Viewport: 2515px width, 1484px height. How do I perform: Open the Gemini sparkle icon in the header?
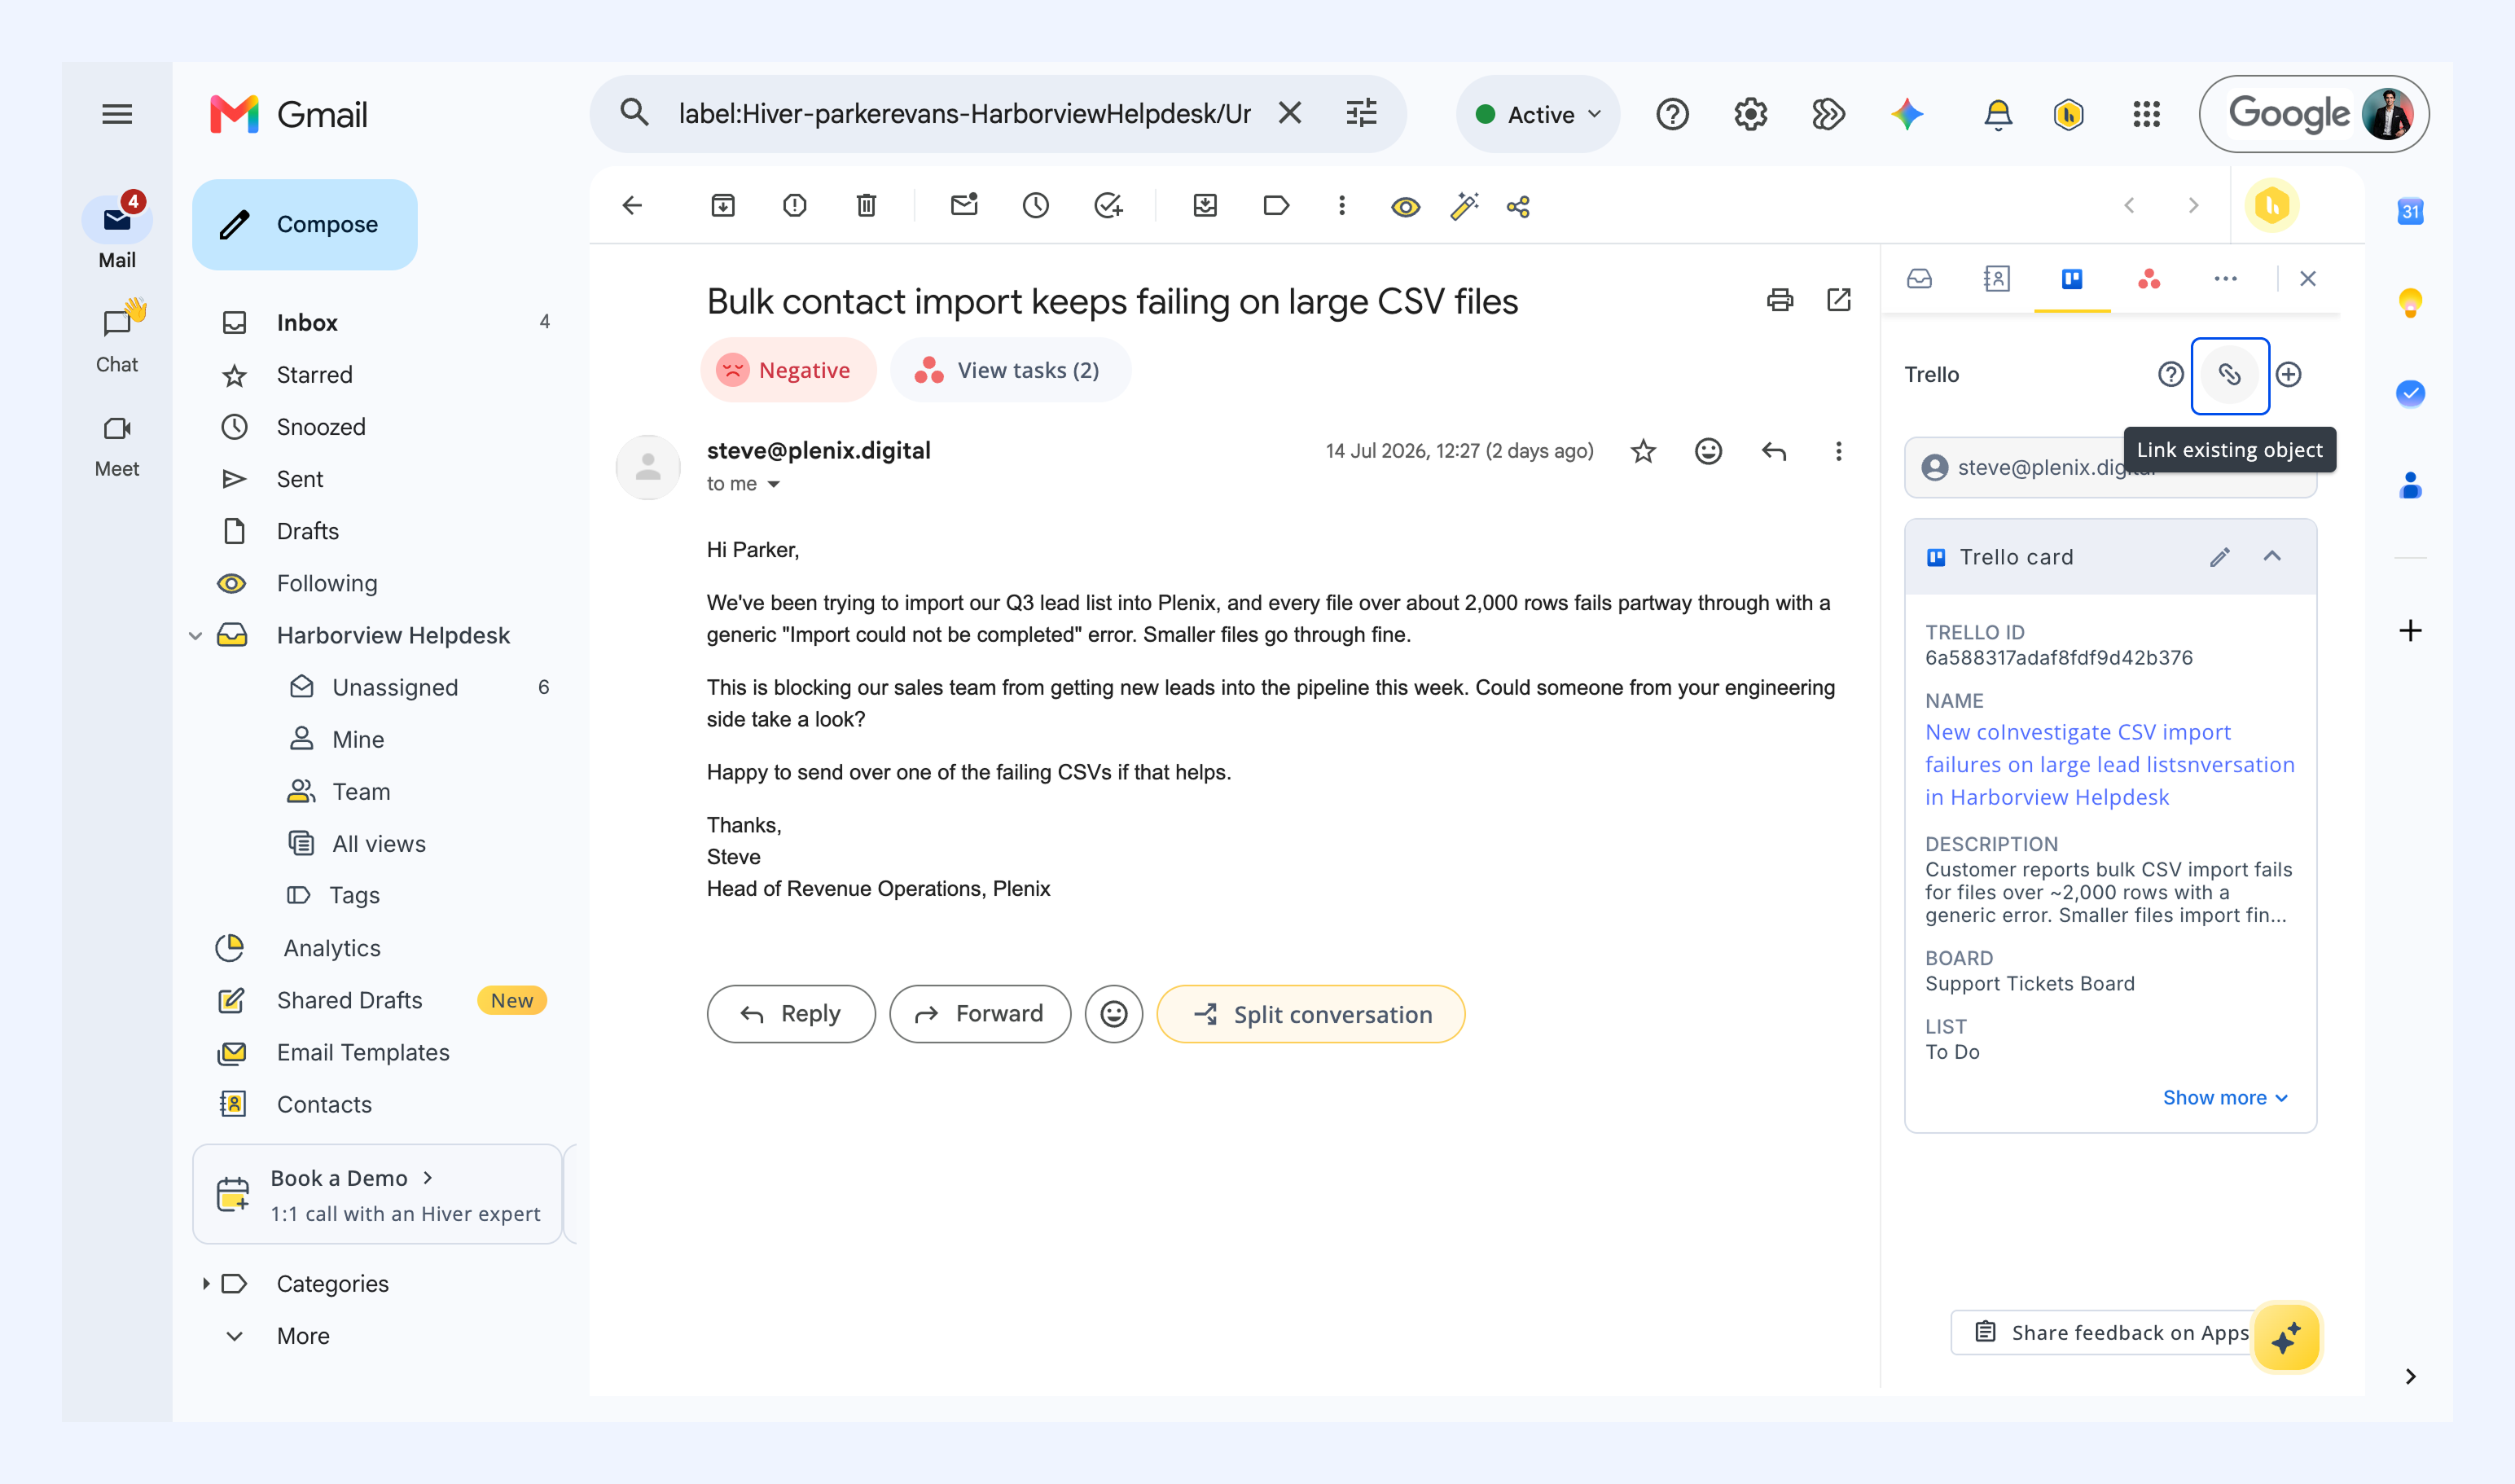coord(1907,114)
